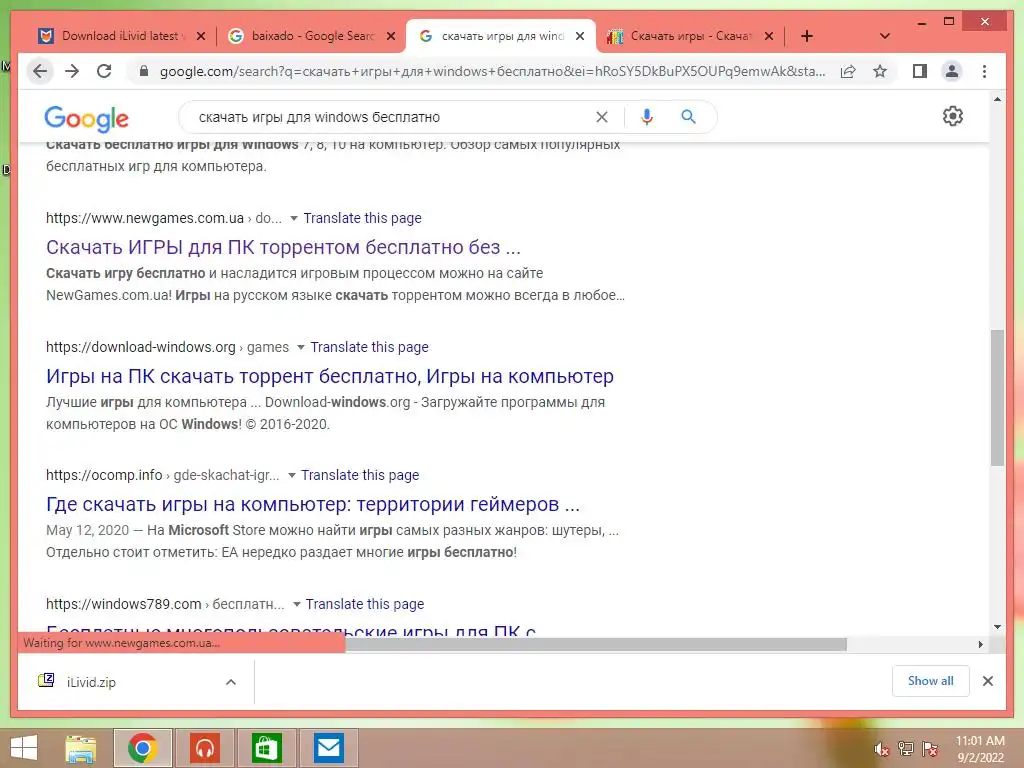1024x768 pixels.
Task: Open the headphones music app in taskbar
Action: point(204,748)
